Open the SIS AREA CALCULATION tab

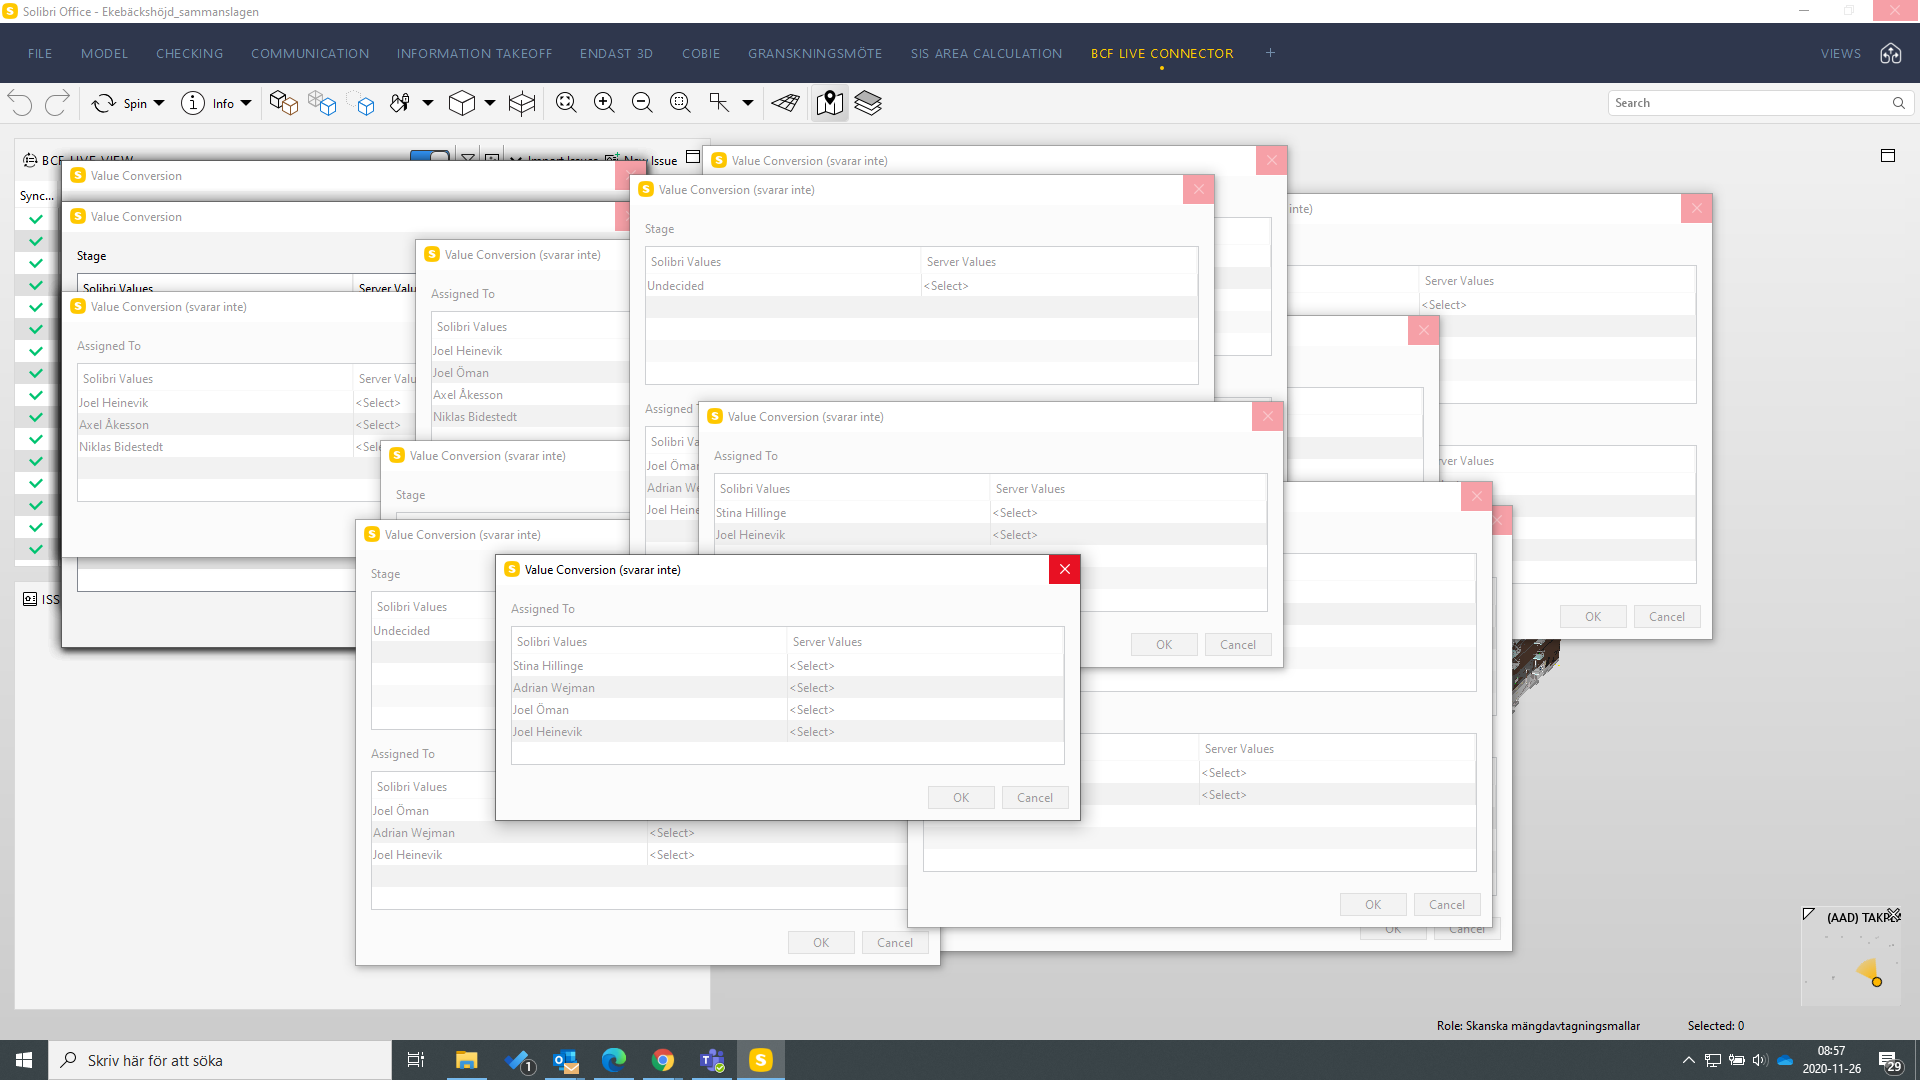pyautogui.click(x=986, y=54)
